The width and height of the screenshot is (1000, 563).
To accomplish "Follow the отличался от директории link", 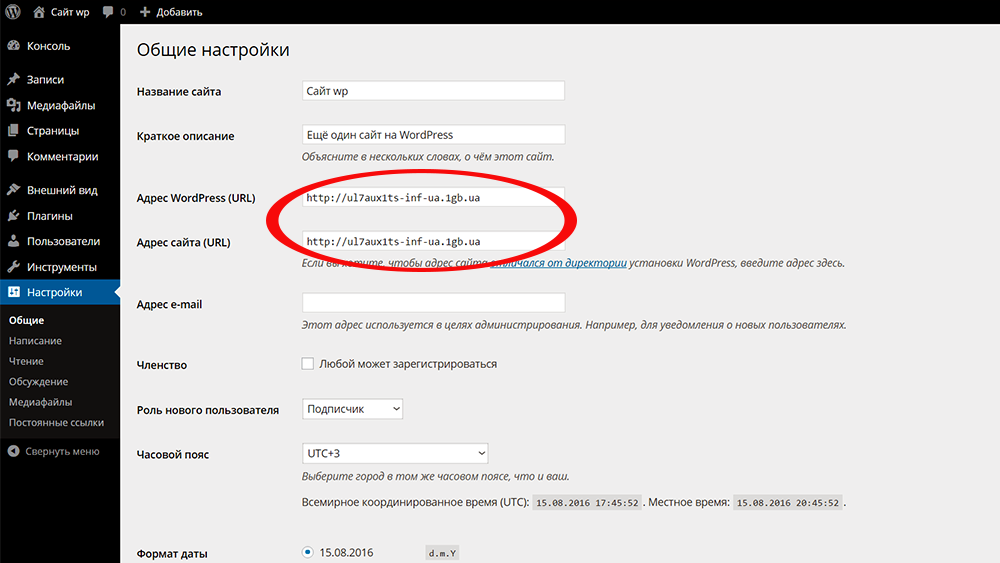I will click(558, 263).
